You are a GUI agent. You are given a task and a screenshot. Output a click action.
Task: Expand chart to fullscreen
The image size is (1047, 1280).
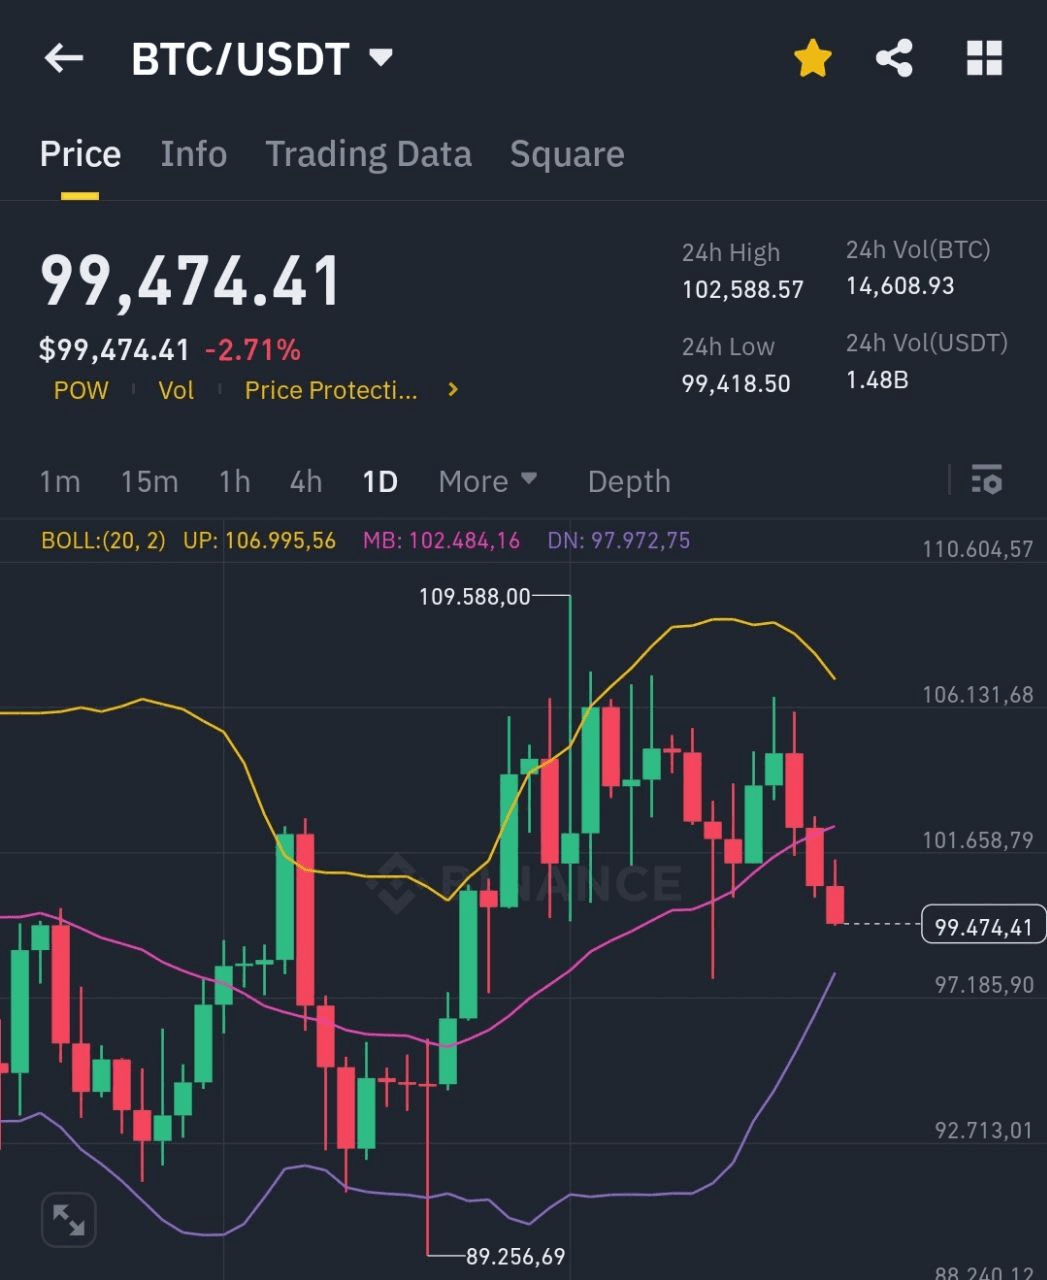click(68, 1219)
